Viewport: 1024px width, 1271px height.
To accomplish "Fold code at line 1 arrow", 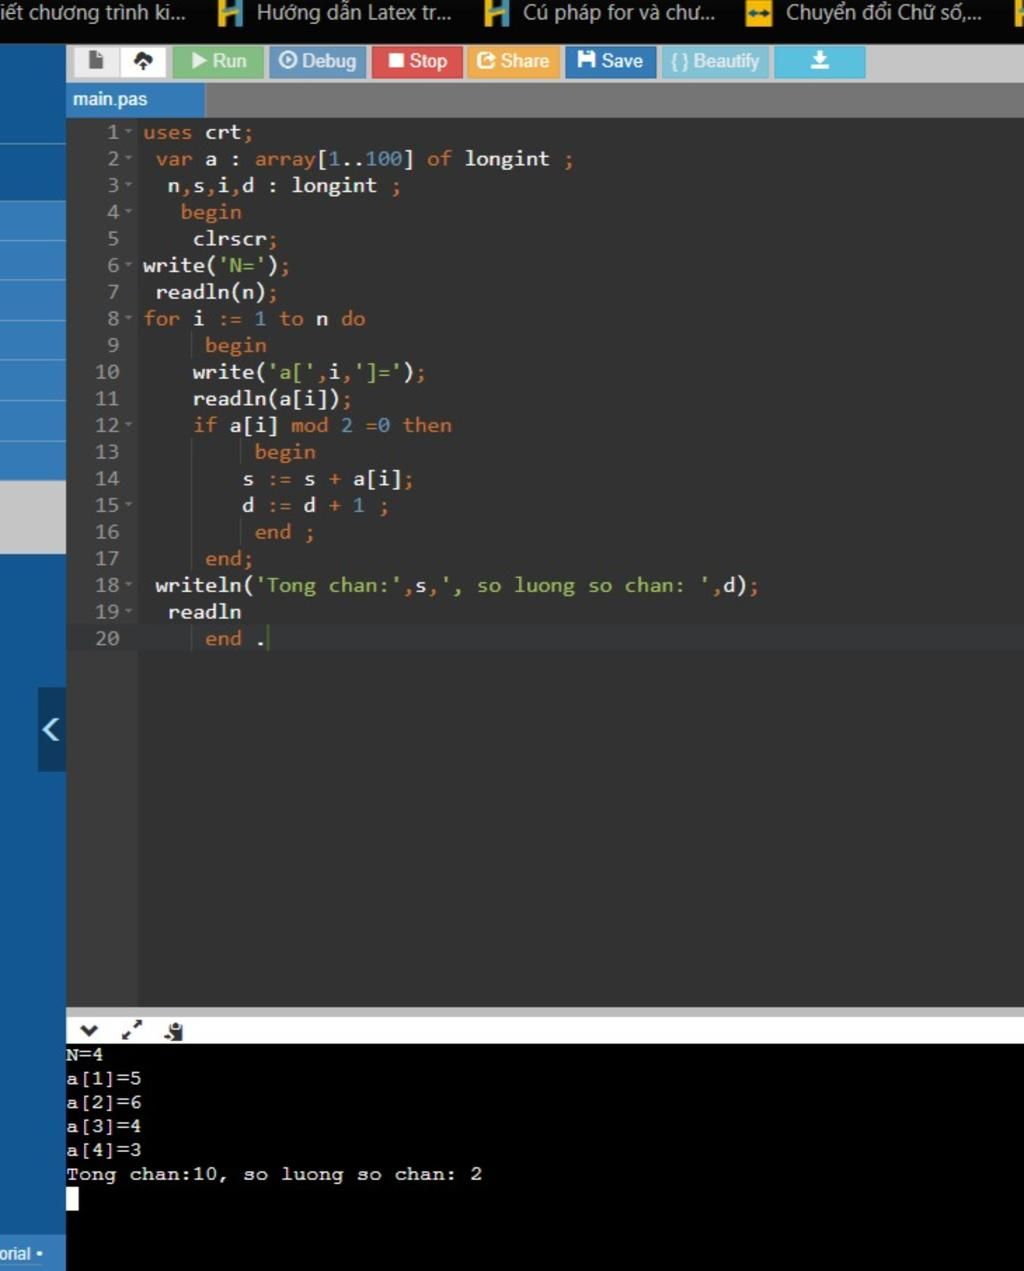I will tap(128, 132).
